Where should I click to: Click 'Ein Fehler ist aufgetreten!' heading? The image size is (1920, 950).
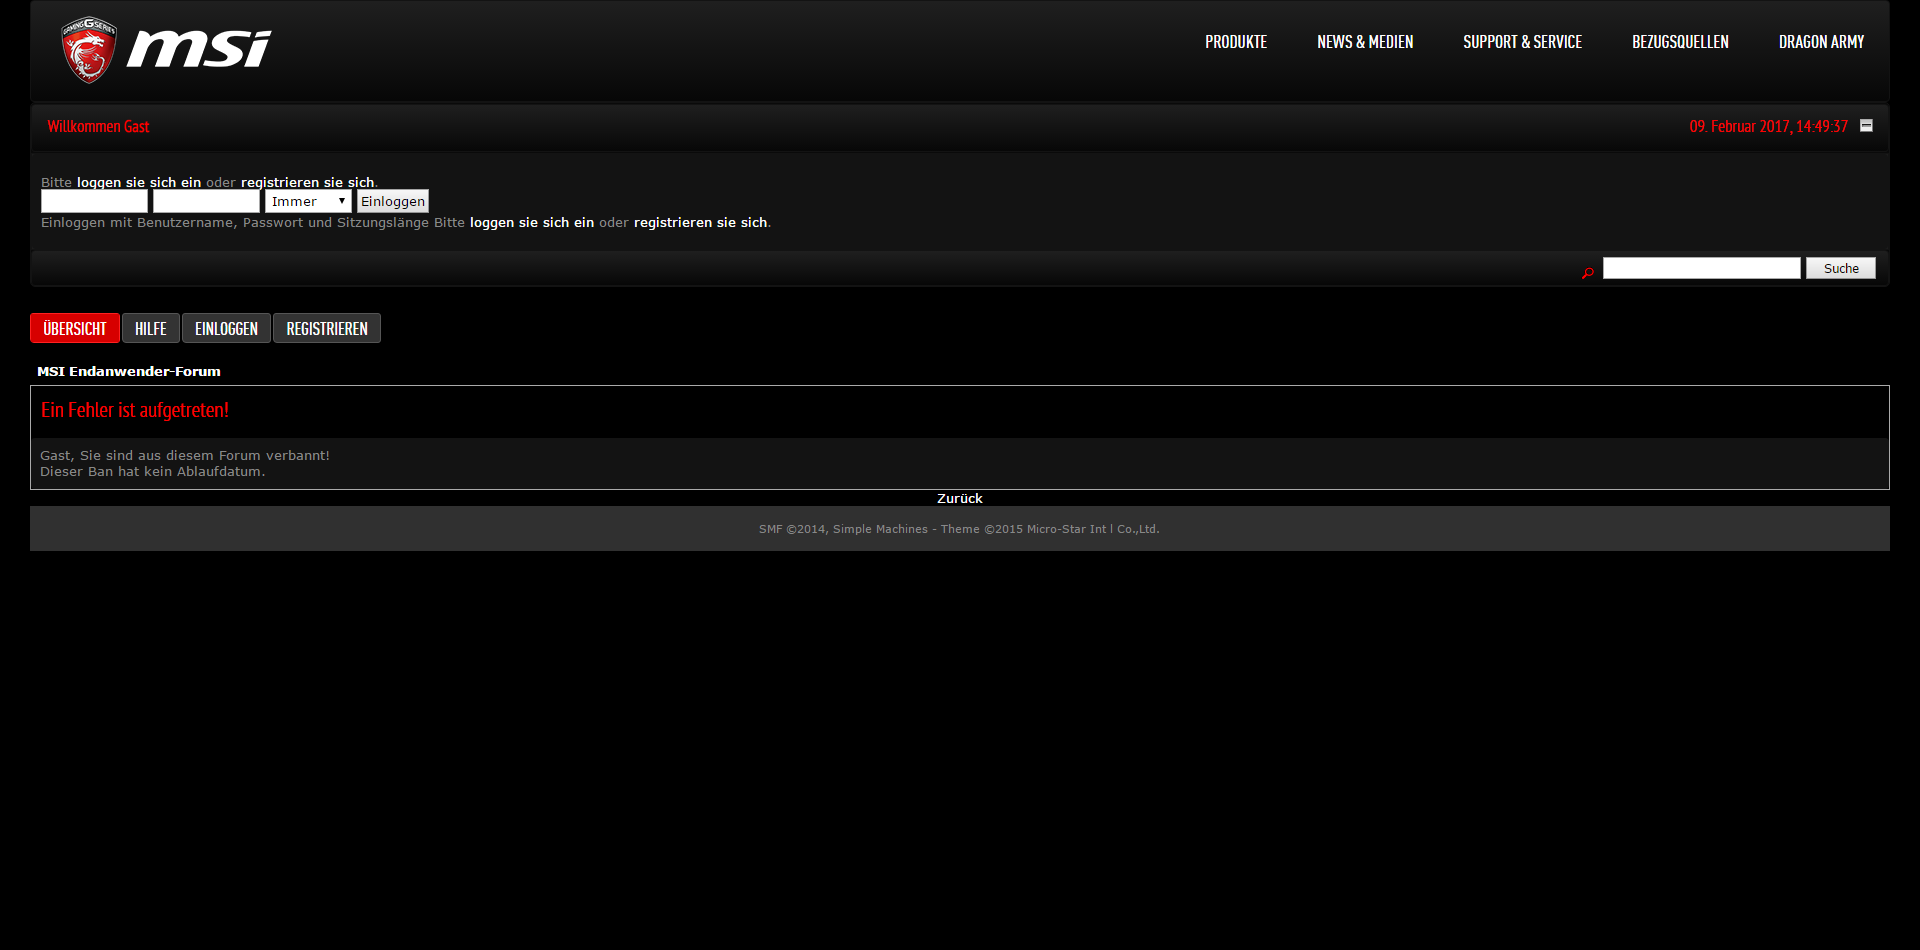point(135,410)
